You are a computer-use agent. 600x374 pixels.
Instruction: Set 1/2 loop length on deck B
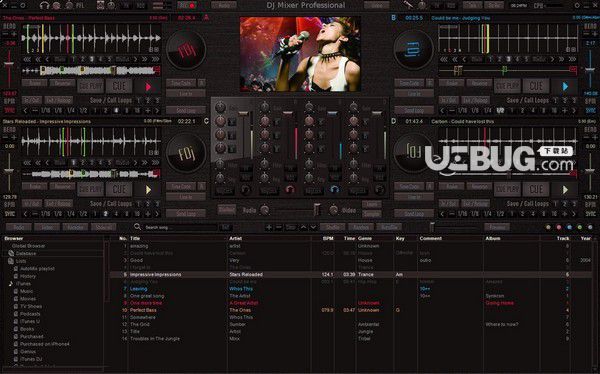500,111
